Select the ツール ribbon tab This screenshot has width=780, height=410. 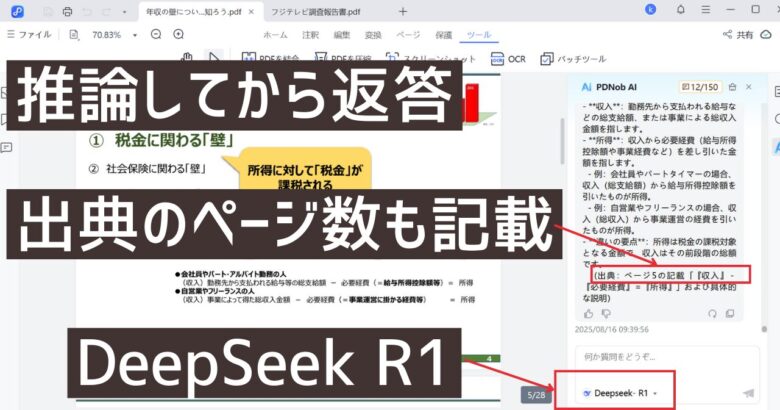tap(479, 35)
